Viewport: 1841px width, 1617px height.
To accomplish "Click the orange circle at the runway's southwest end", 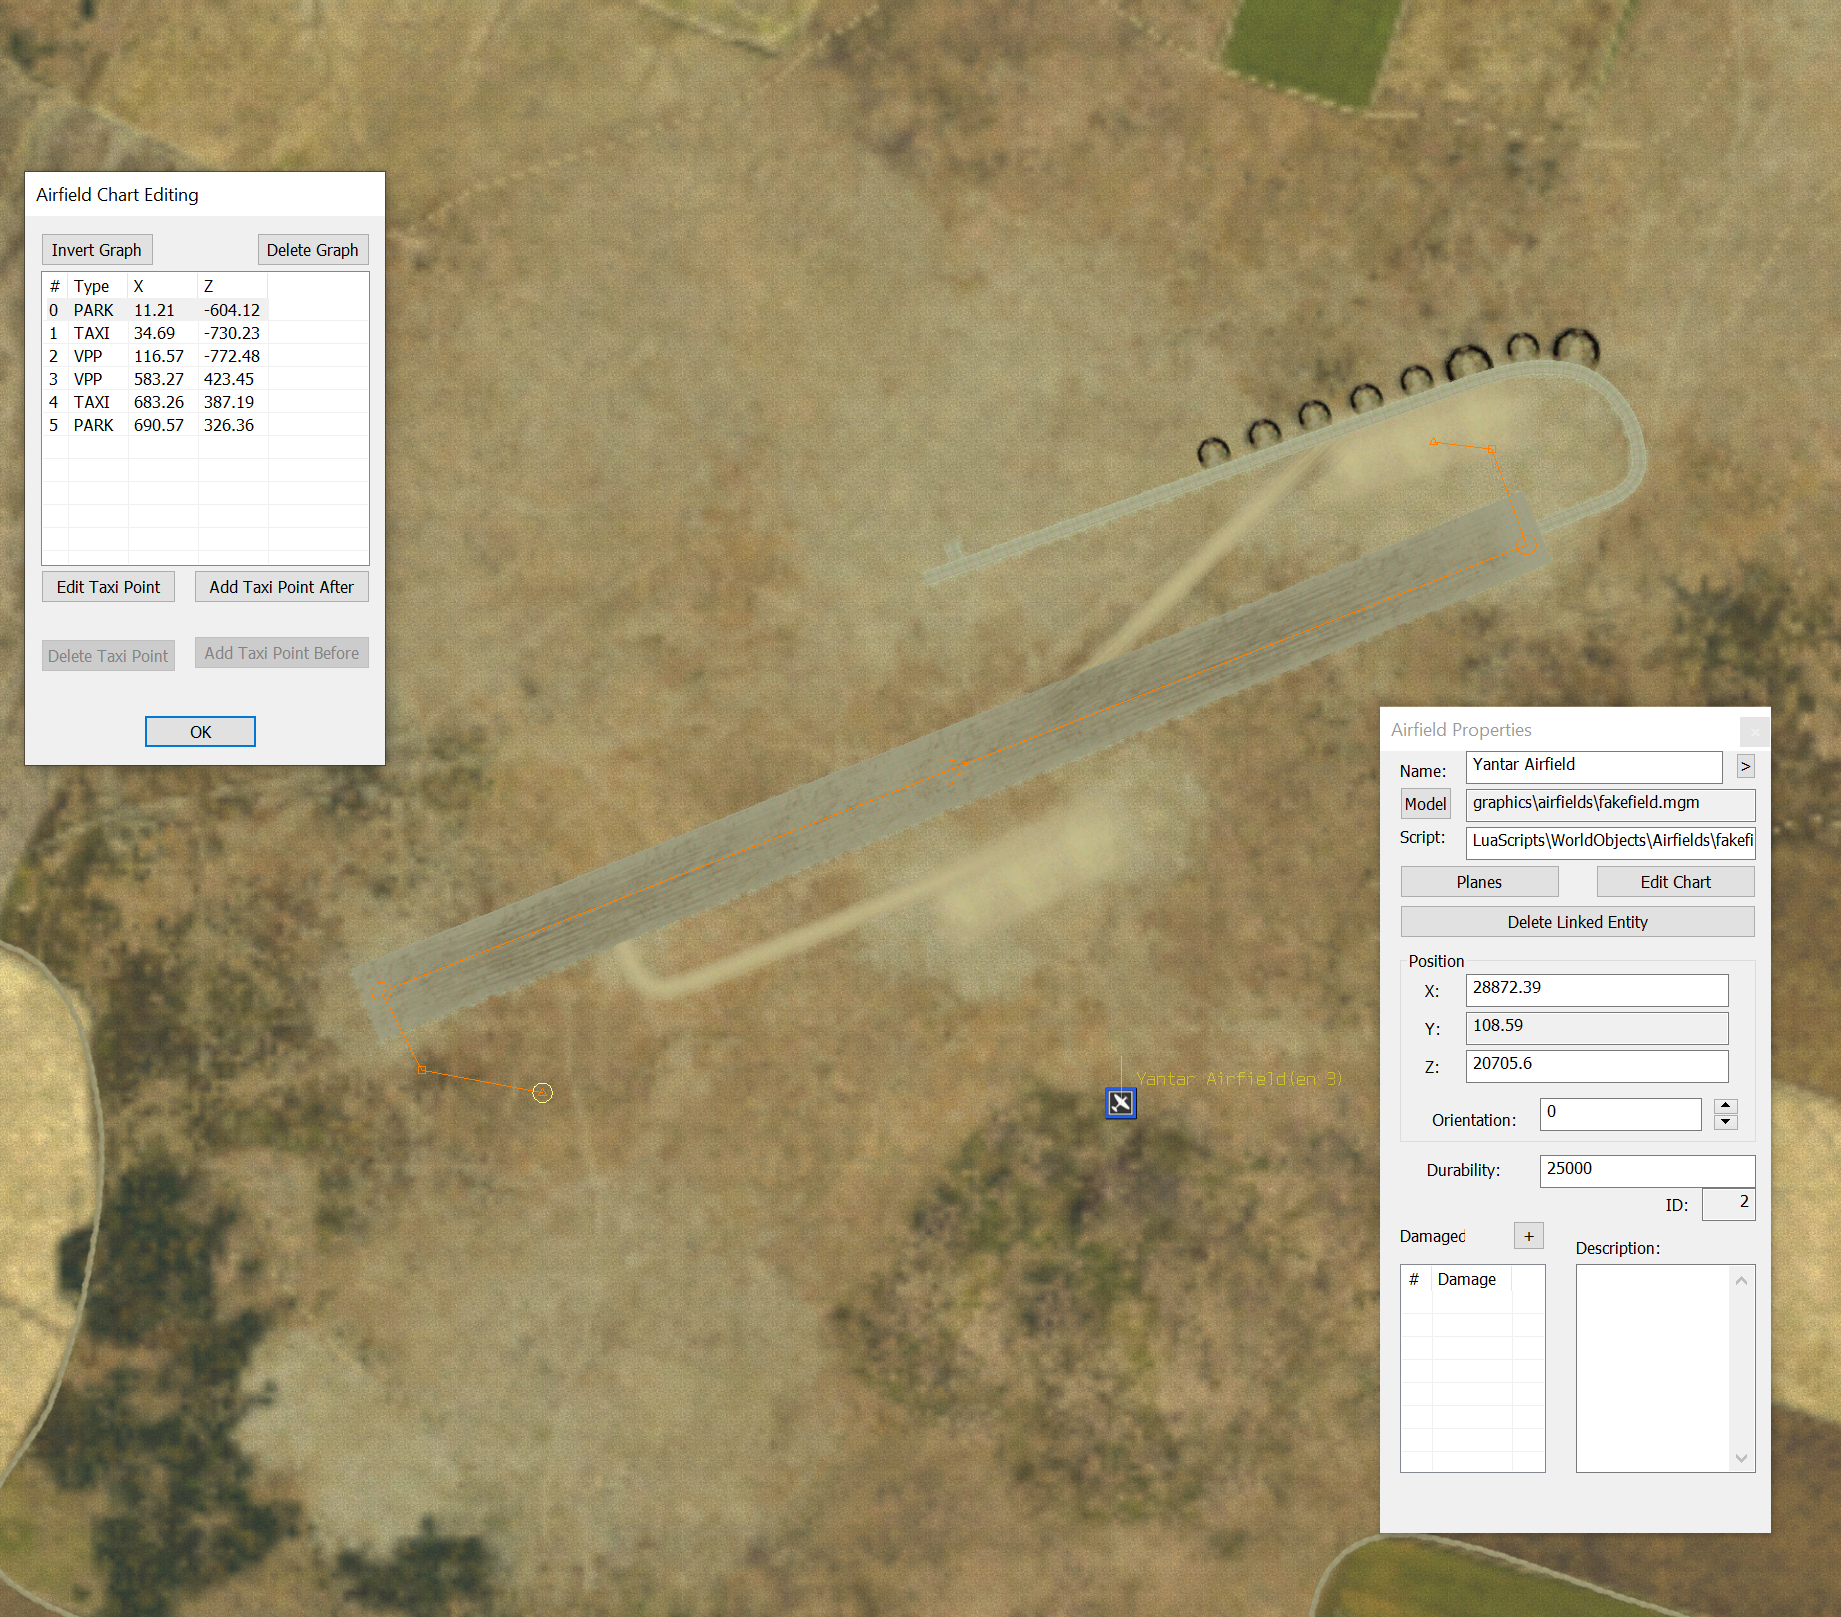I will pyautogui.click(x=380, y=992).
